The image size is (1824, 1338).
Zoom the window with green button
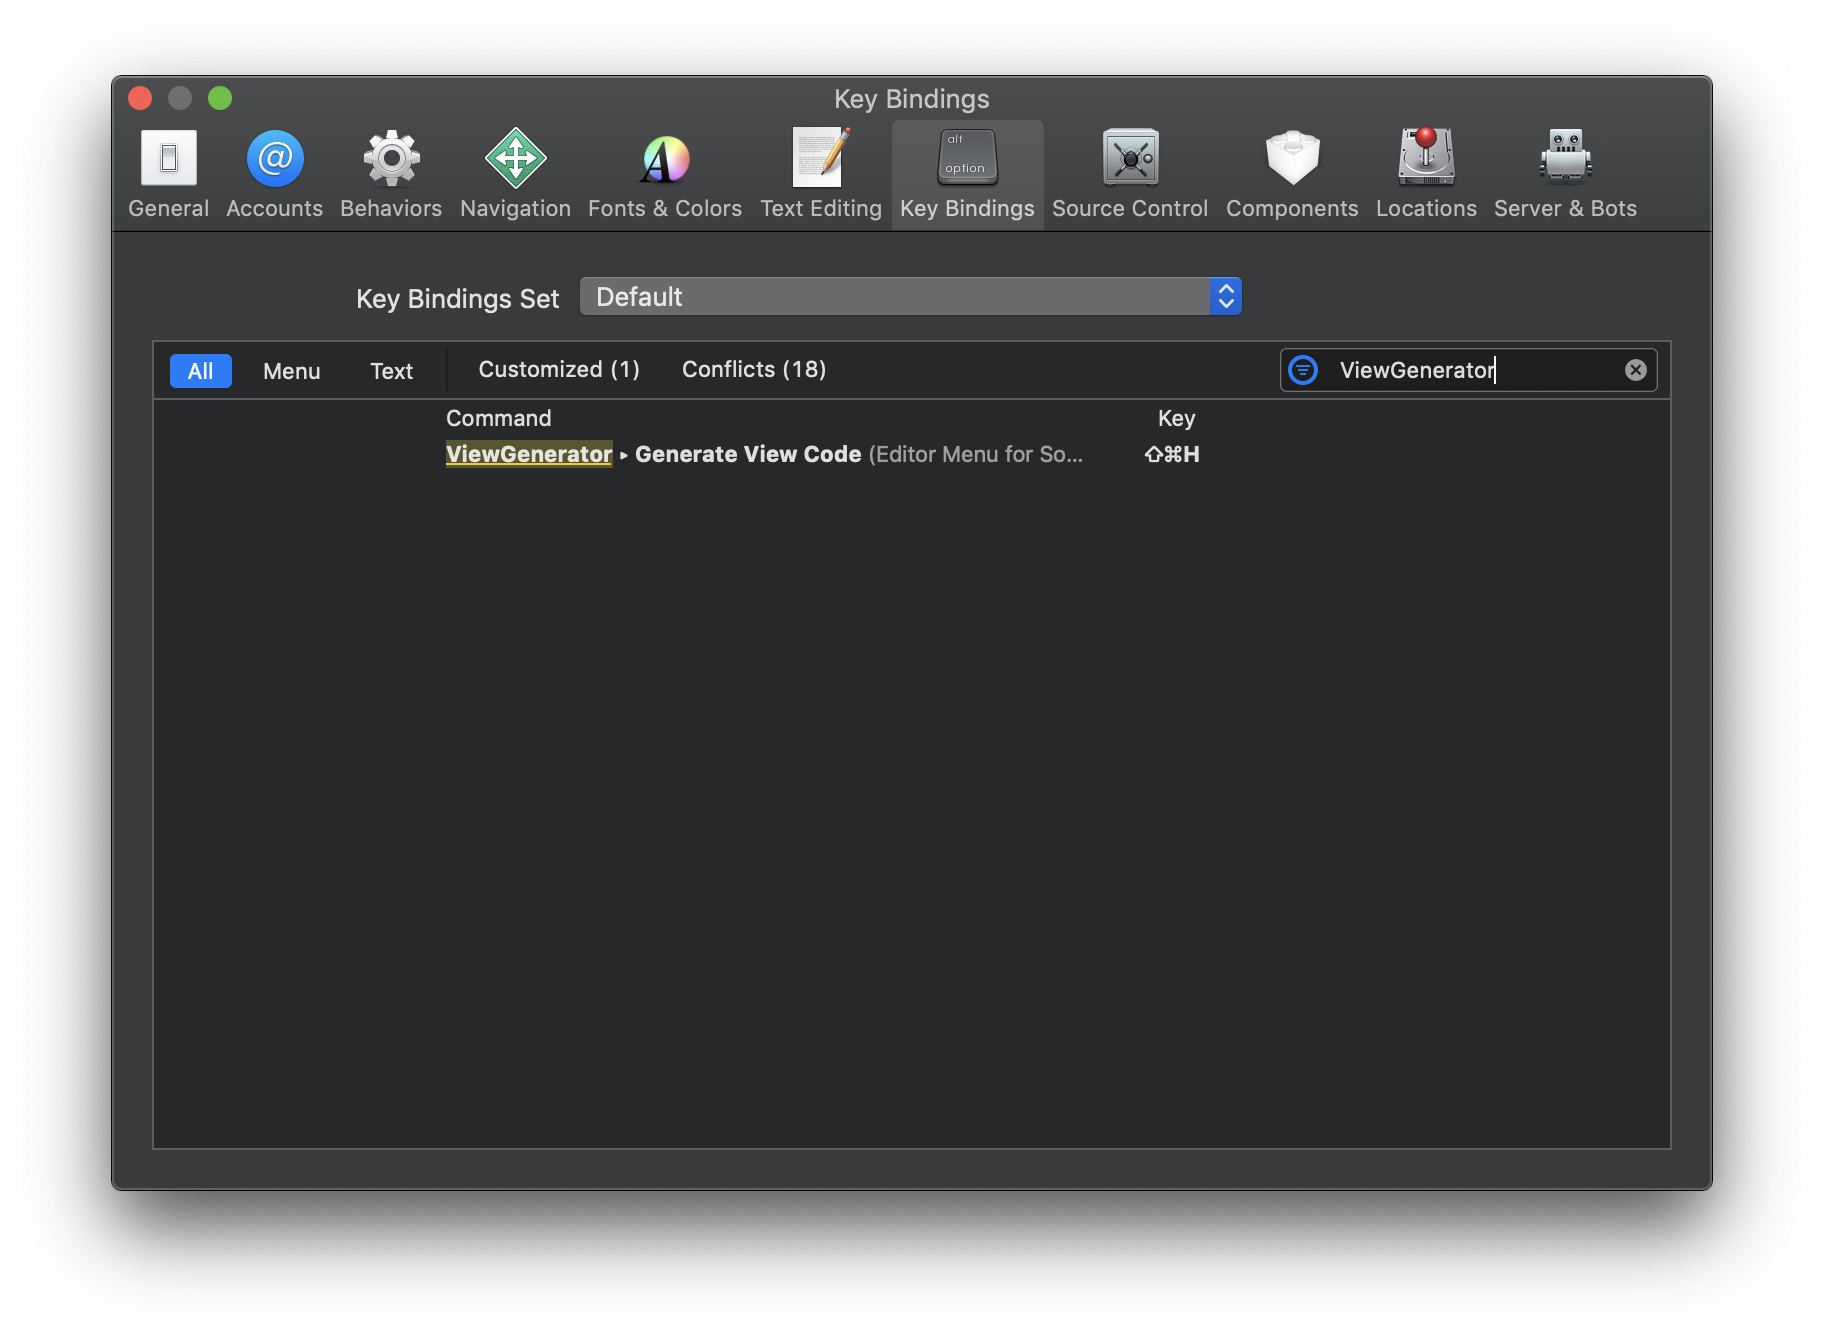click(220, 98)
